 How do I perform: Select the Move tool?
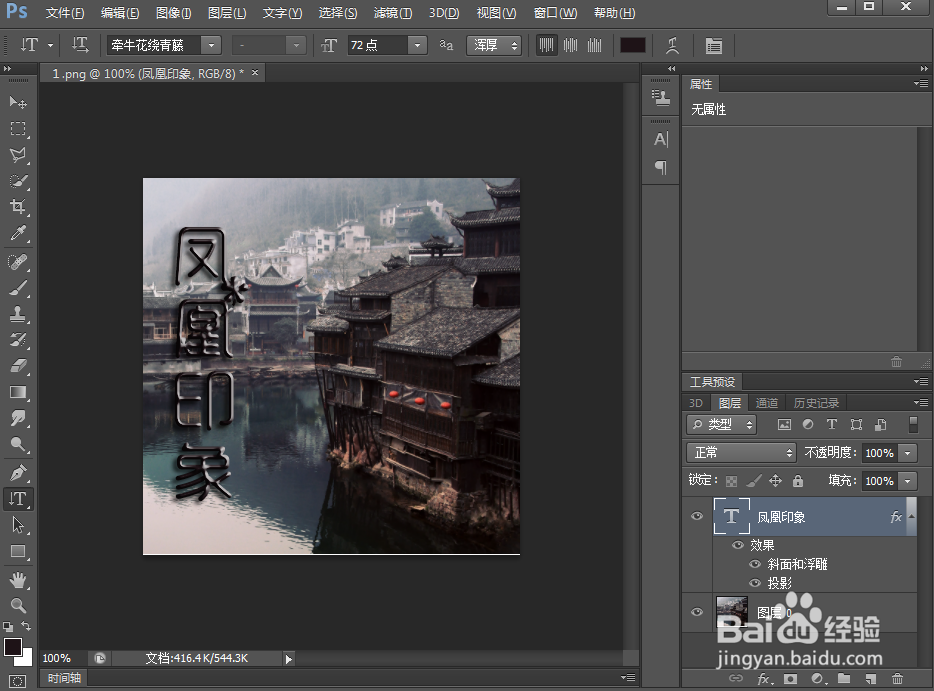pyautogui.click(x=18, y=102)
